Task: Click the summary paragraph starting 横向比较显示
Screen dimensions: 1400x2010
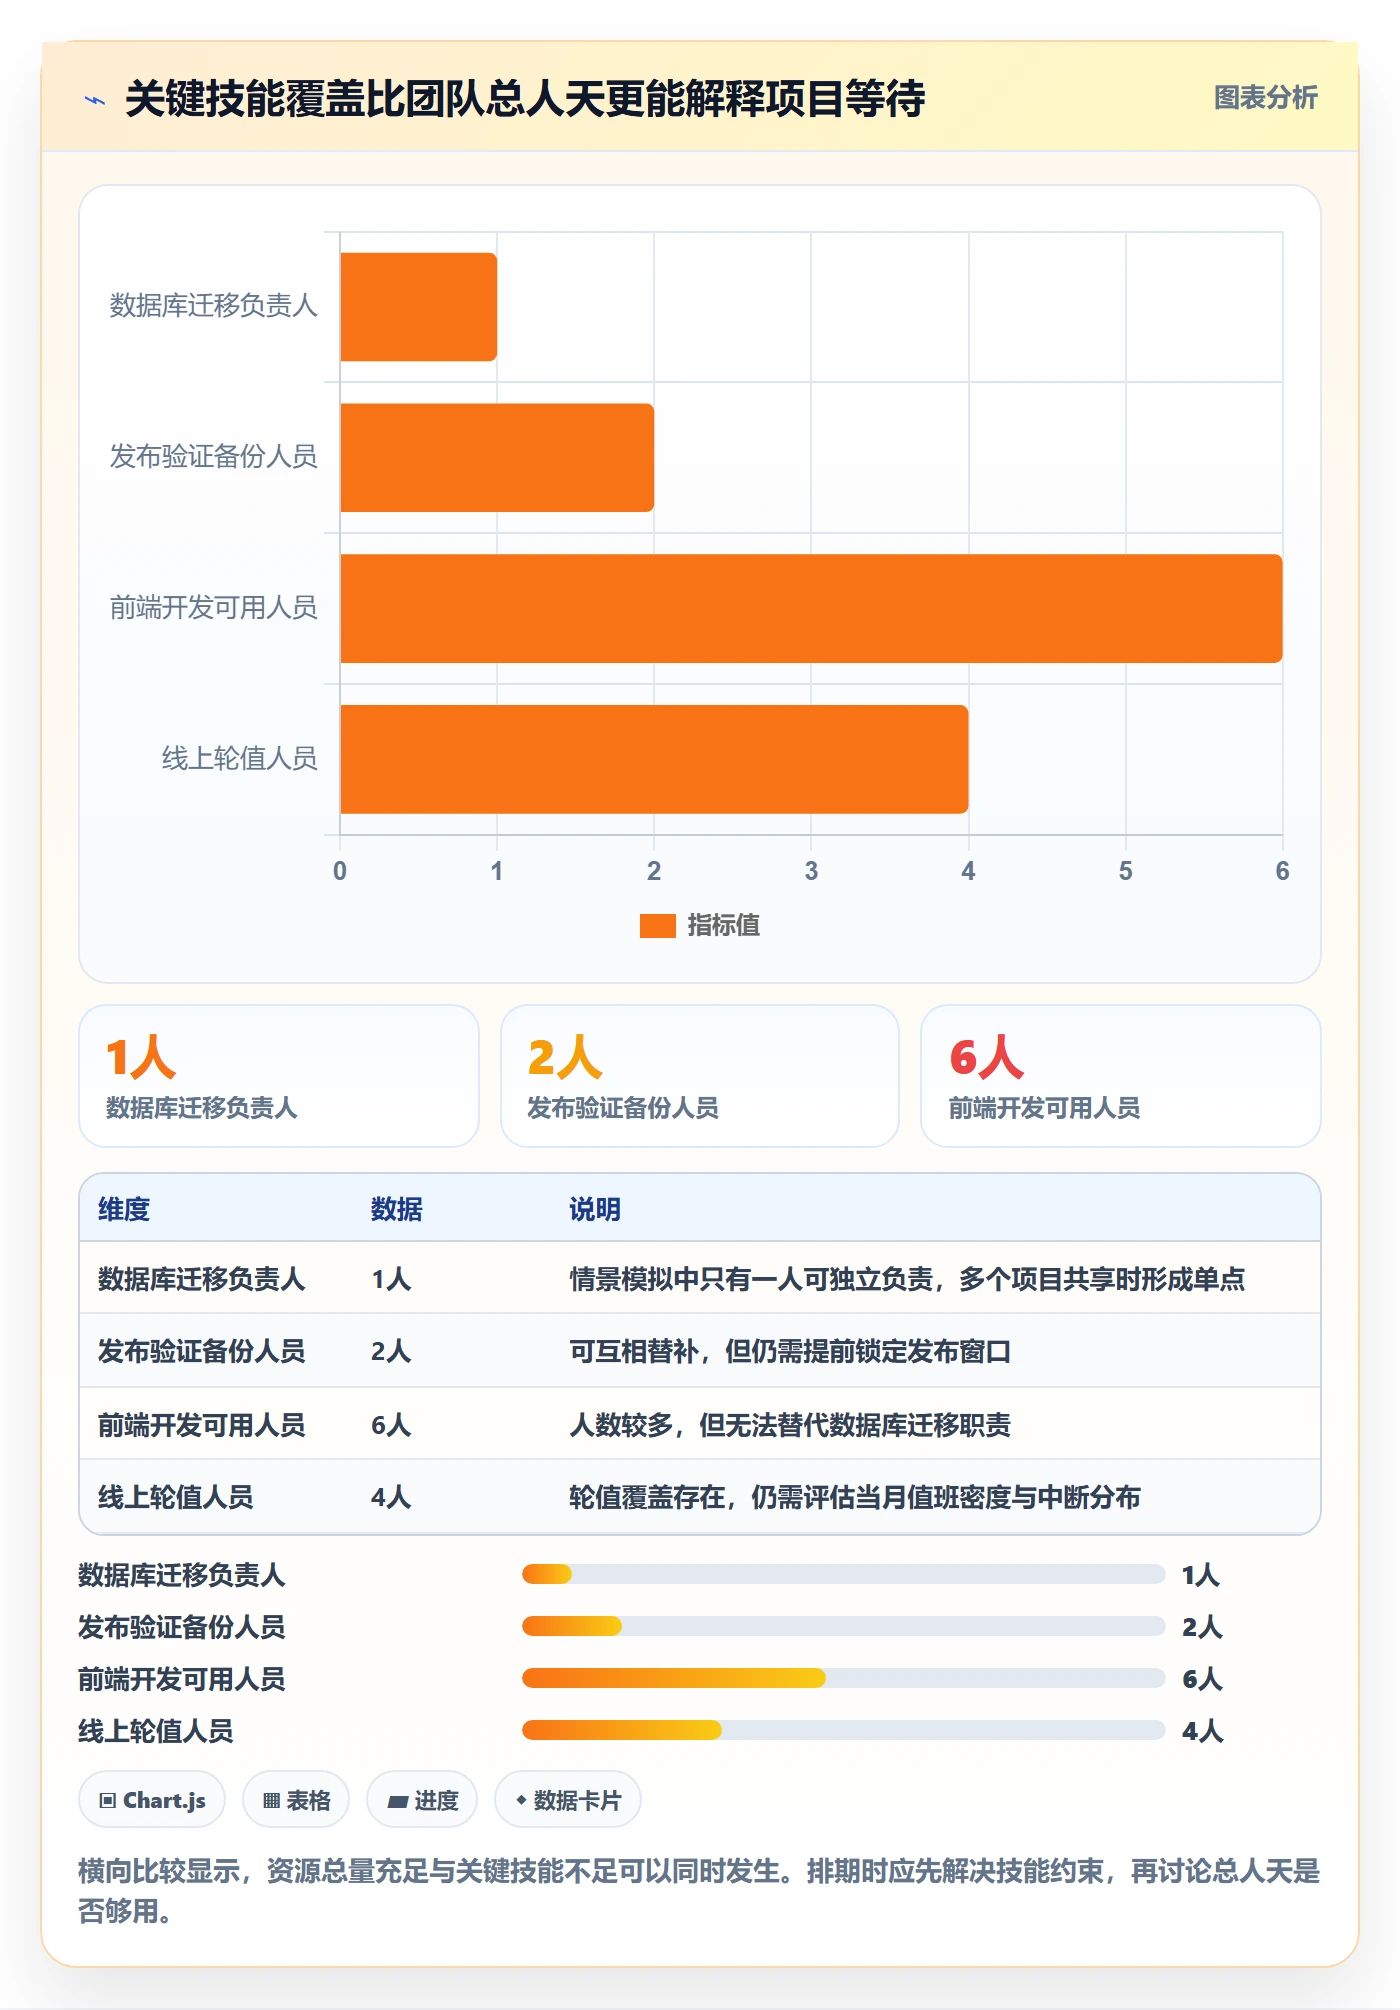Action: (700, 1890)
